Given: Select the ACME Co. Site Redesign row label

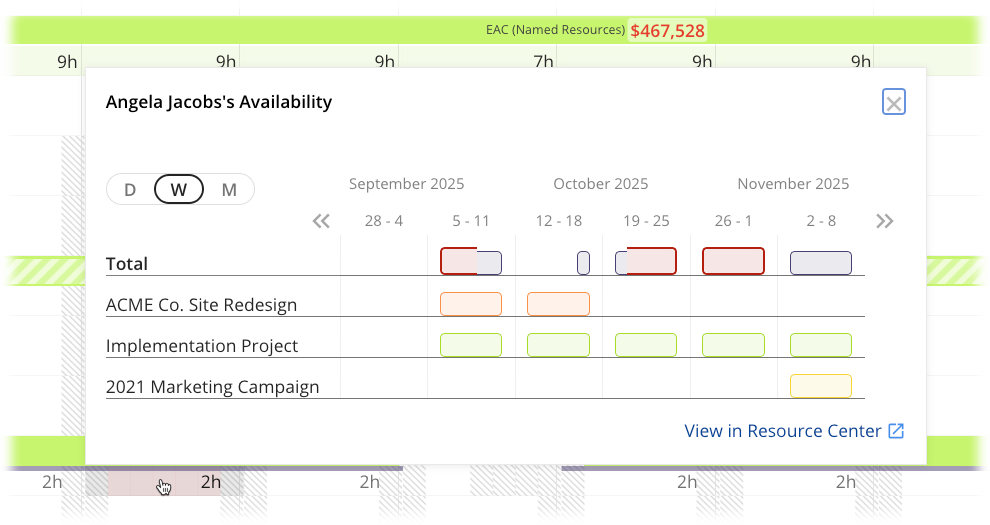Looking at the screenshot, I should [x=201, y=305].
